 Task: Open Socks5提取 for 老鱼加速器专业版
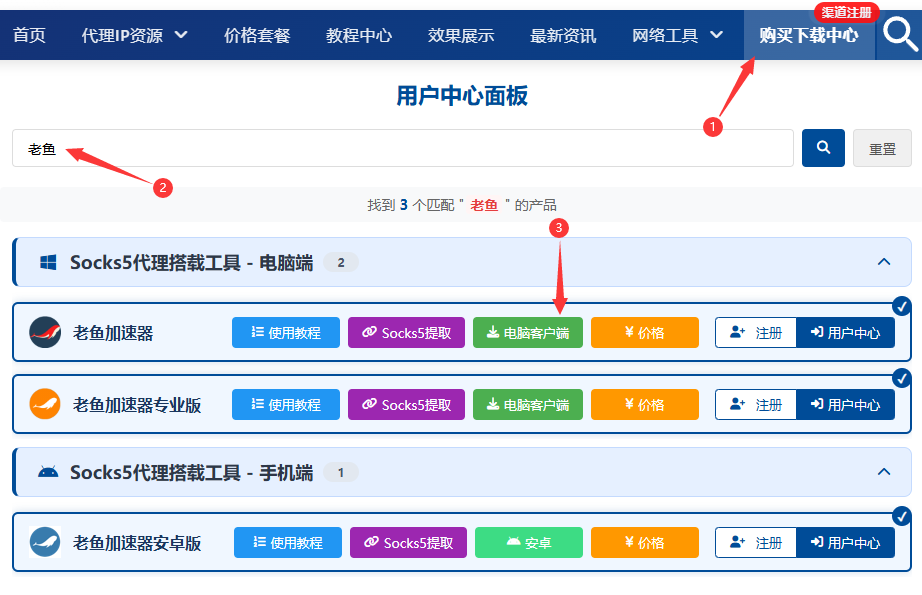tap(406, 405)
